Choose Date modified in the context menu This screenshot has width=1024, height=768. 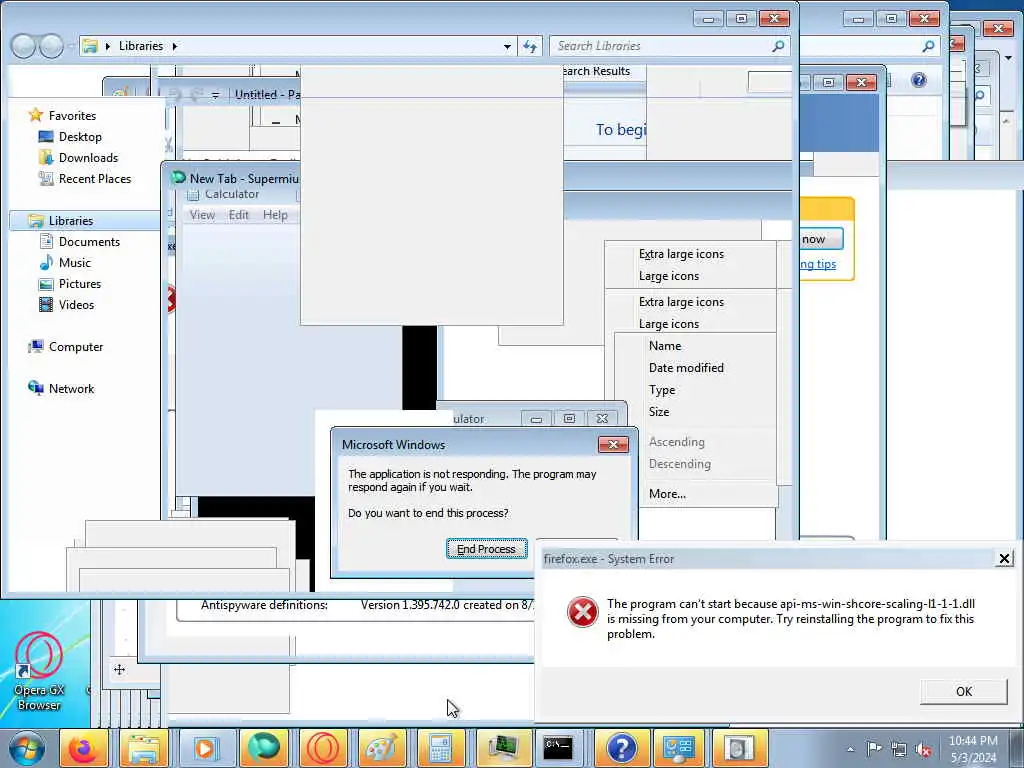click(x=686, y=368)
